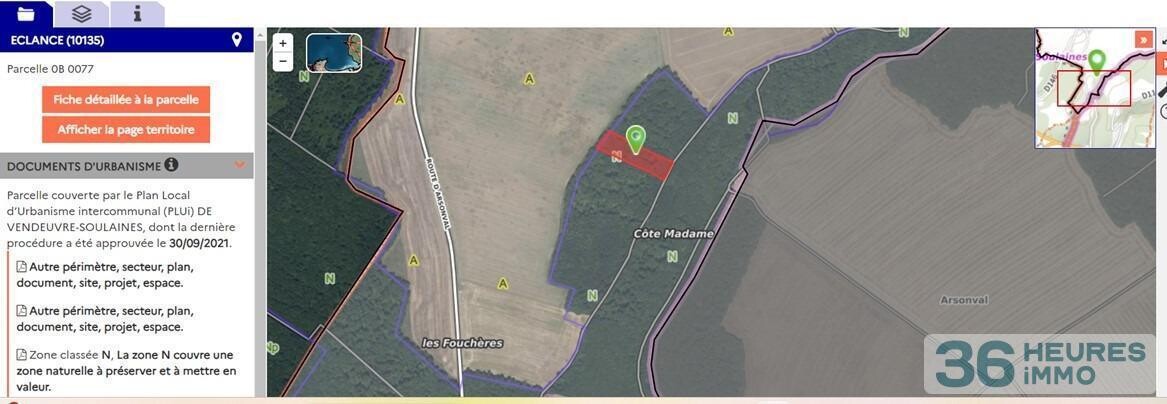
Task: Click the location pin icon beside ECLANCE (10135)
Action: coord(237,40)
